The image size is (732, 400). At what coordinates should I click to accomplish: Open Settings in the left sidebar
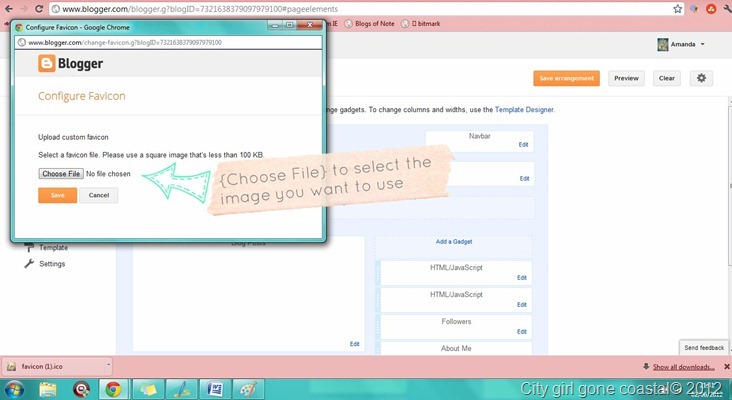coord(52,264)
